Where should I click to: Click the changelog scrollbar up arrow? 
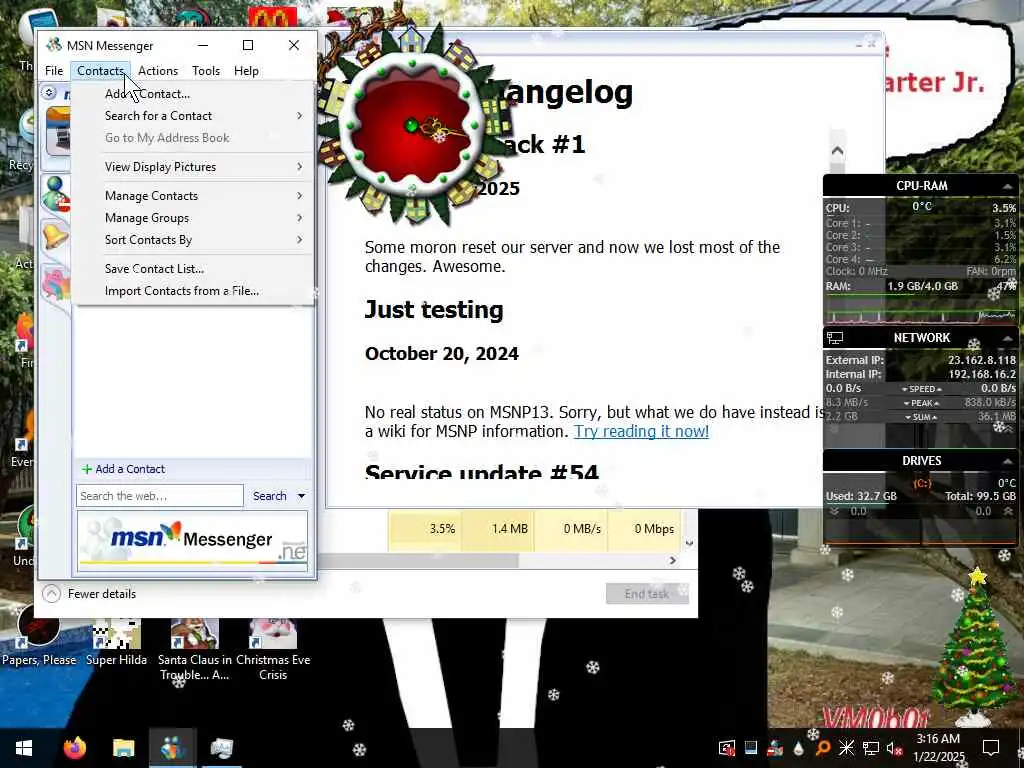pyautogui.click(x=837, y=151)
